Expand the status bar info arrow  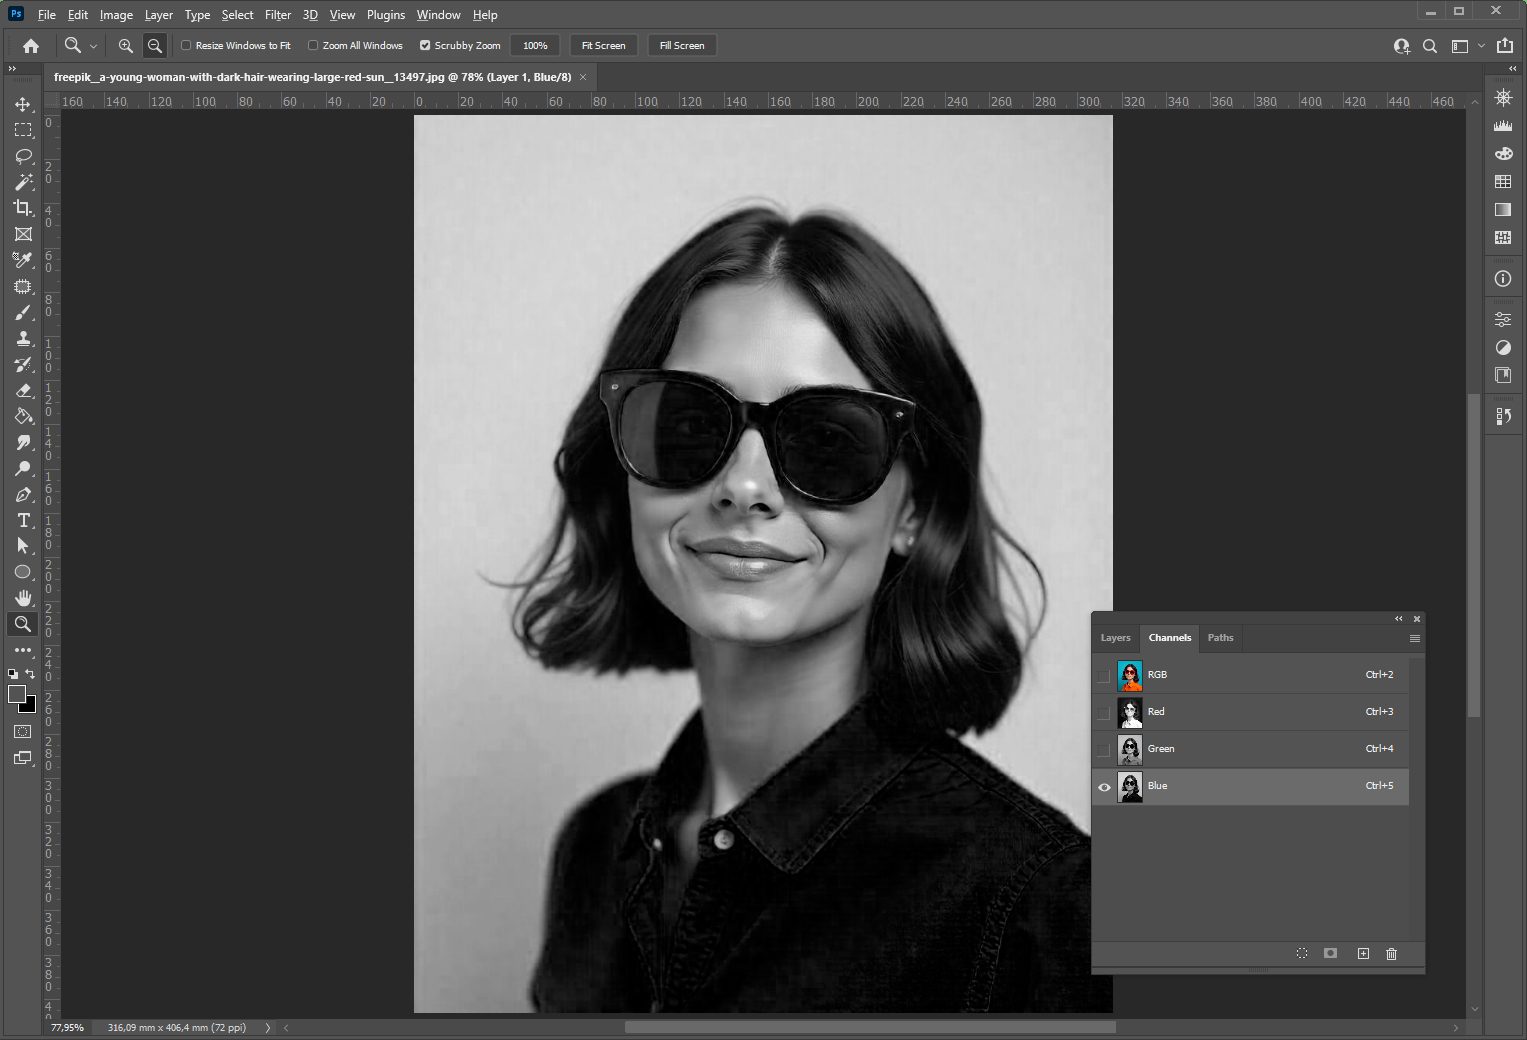(x=267, y=1027)
